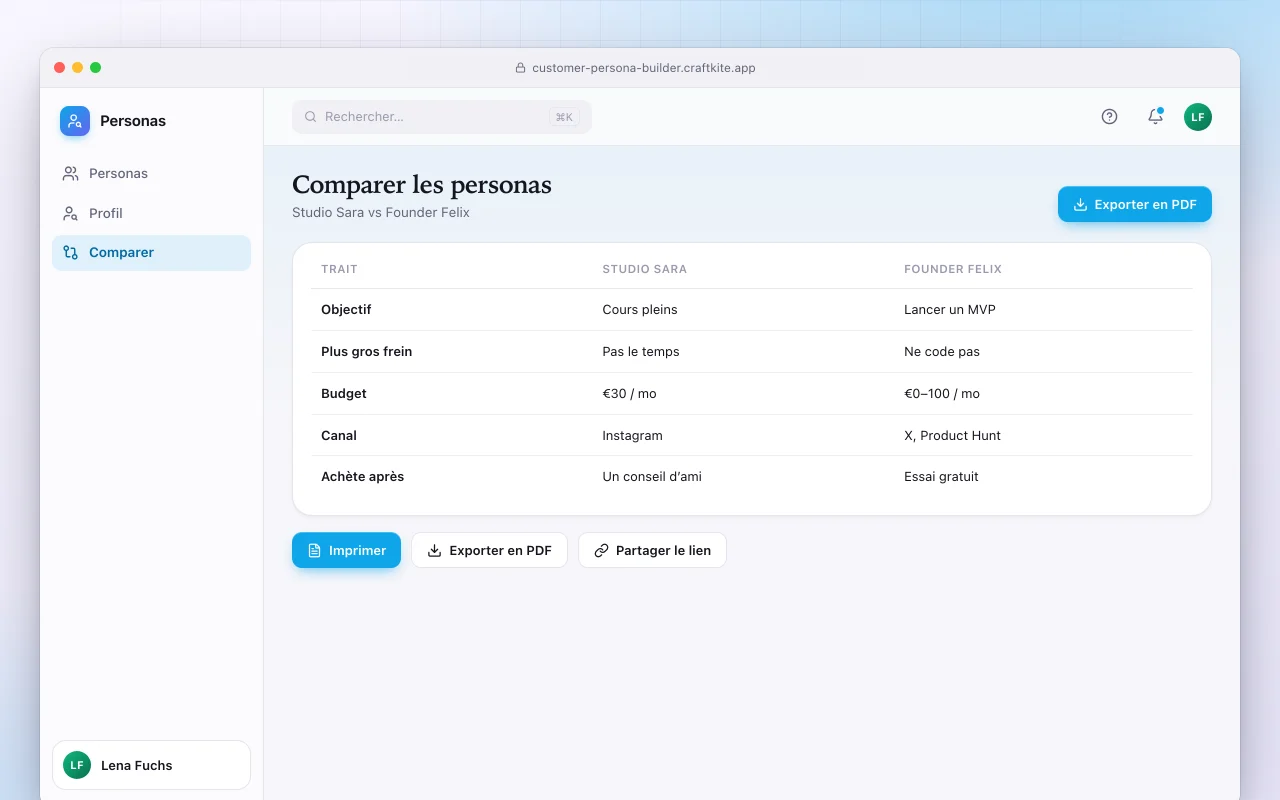Focus the Rechercher search field
Image resolution: width=1280 pixels, height=800 pixels.
tap(442, 117)
